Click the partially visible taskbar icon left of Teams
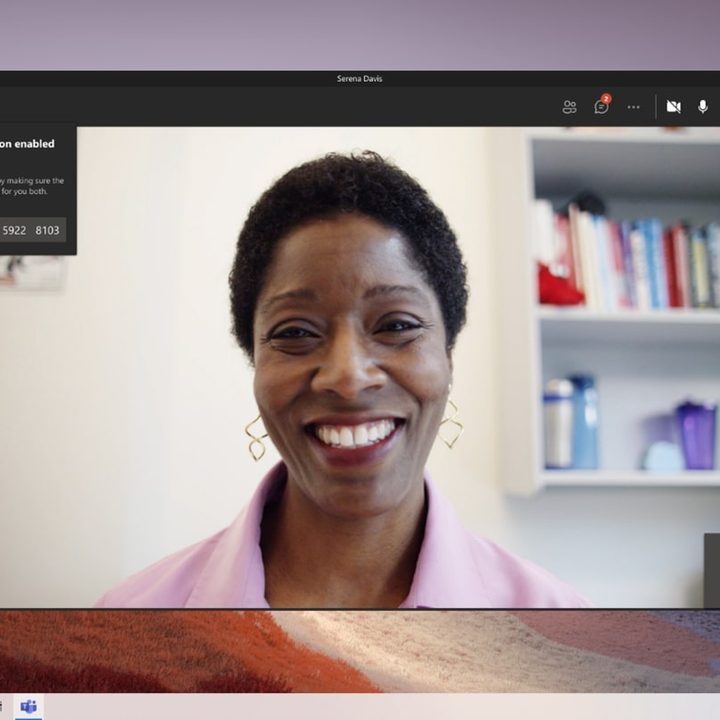The width and height of the screenshot is (720, 720). (x=1, y=706)
